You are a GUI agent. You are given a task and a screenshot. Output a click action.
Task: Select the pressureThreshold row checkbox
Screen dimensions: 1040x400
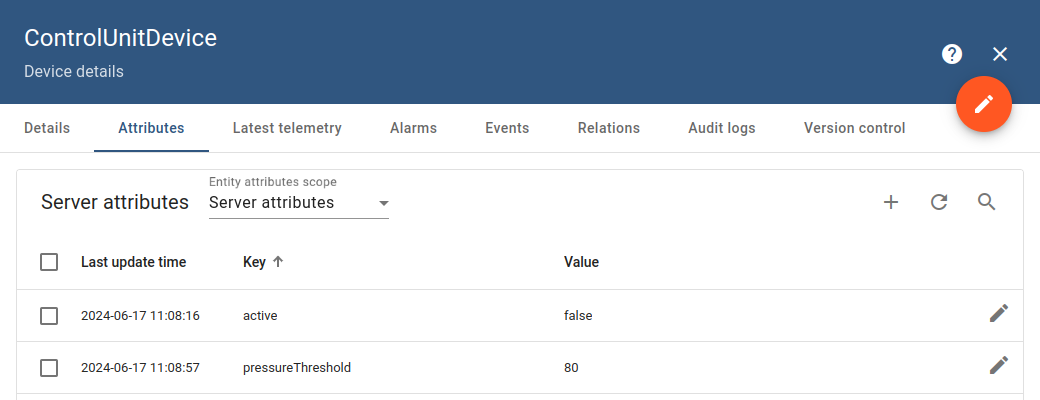(49, 368)
